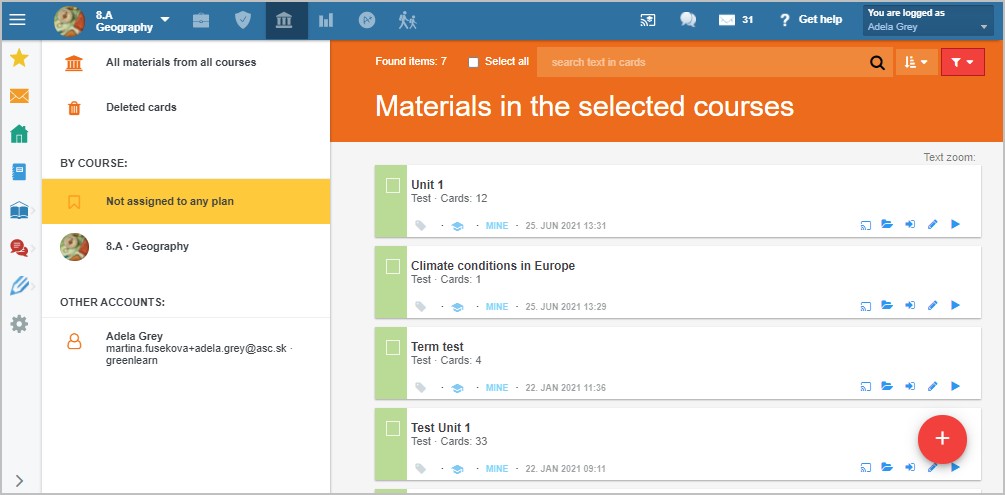
Task: Open settings gear in the left sidebar
Action: click(x=19, y=324)
